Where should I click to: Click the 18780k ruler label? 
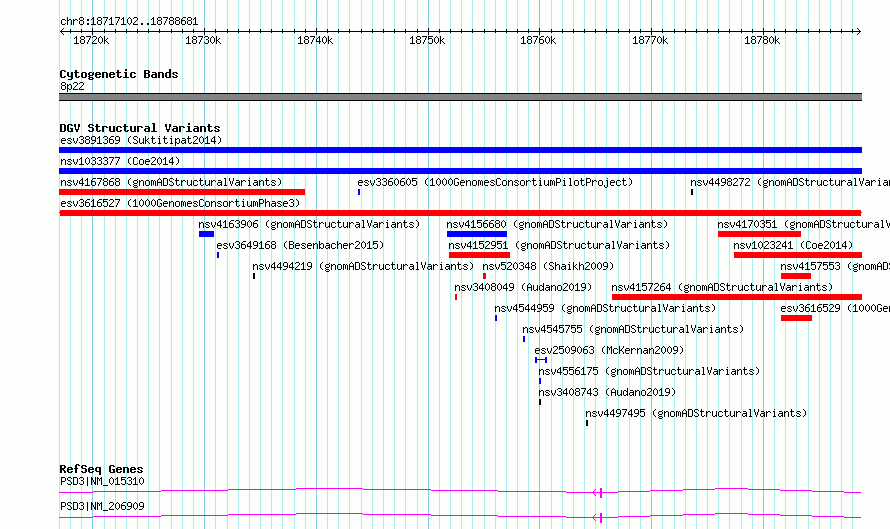tap(762, 40)
